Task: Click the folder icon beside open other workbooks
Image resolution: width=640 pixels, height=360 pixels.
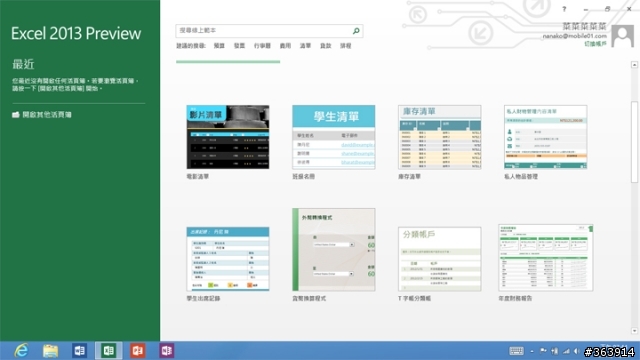Action: (x=16, y=115)
